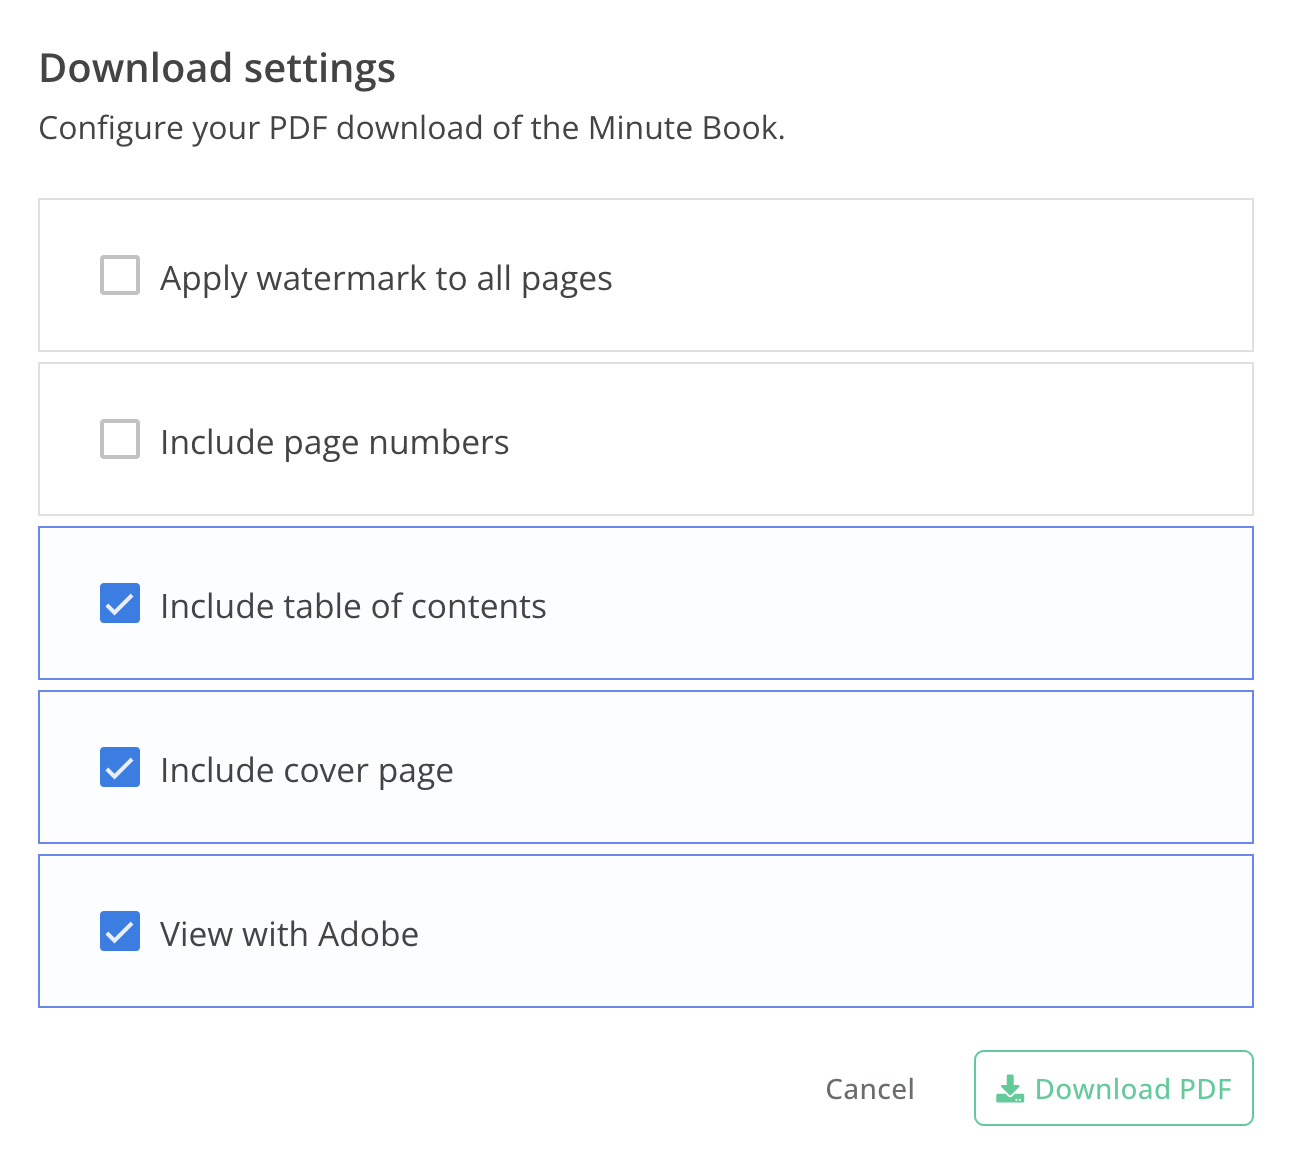The image size is (1294, 1166).
Task: Untick the View with Adobe checkbox
Action: pos(120,931)
